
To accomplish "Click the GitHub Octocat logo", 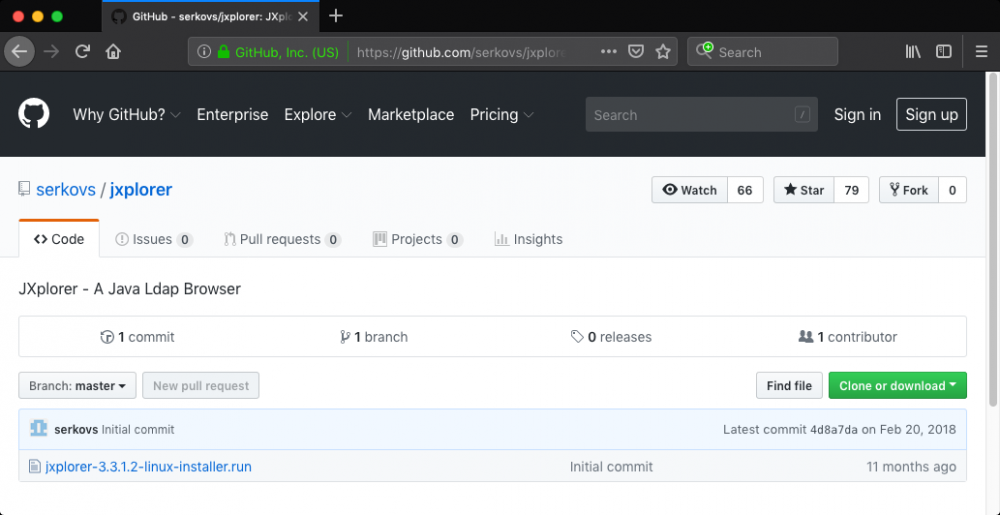I will [34, 114].
